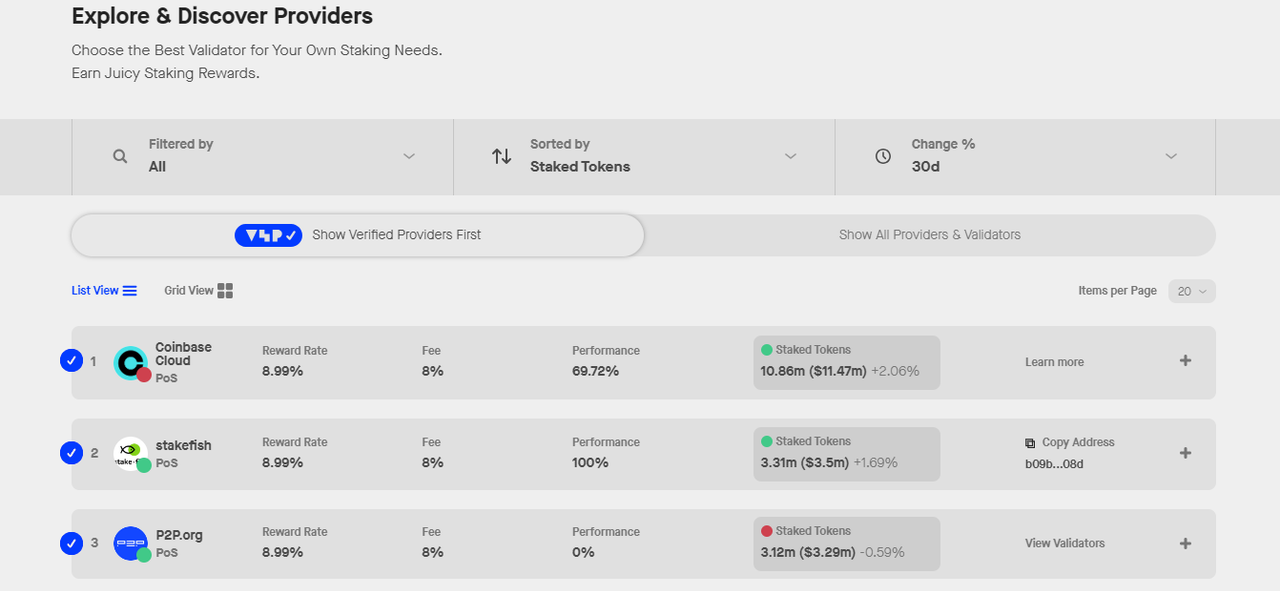Click Learn more for Coinbase Cloud

pos(1054,362)
